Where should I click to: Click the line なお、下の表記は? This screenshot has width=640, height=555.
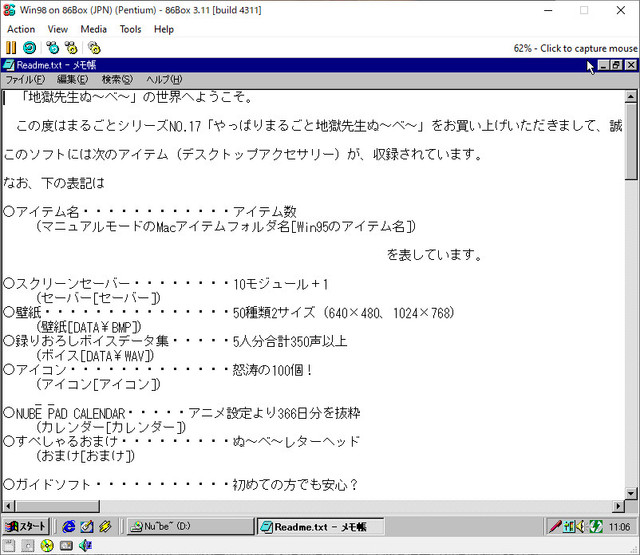tap(54, 183)
